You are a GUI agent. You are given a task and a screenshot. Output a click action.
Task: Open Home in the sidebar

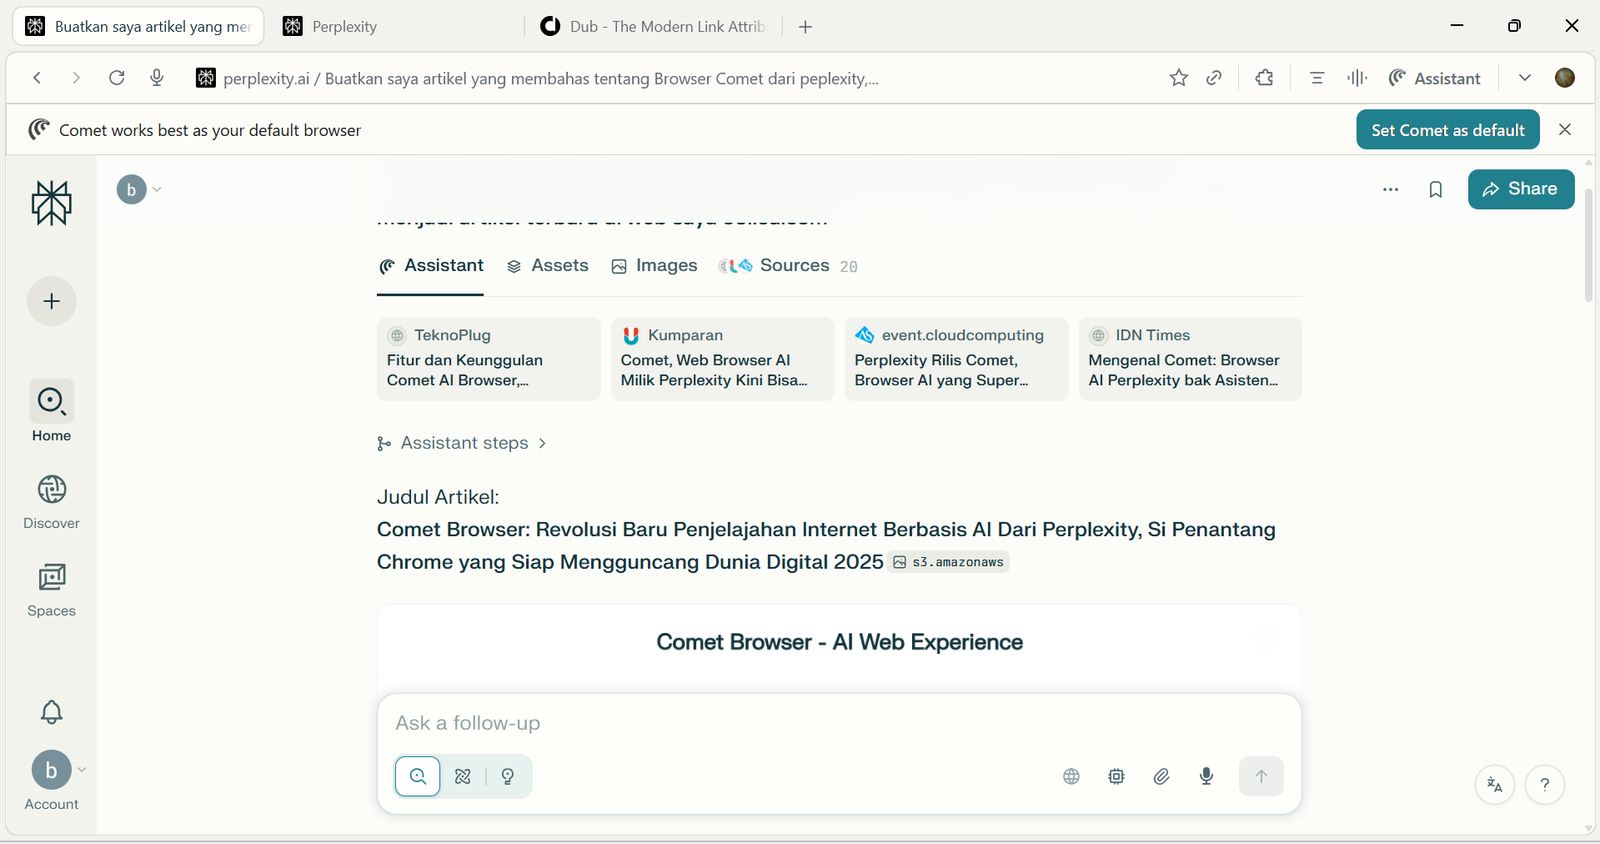(51, 412)
